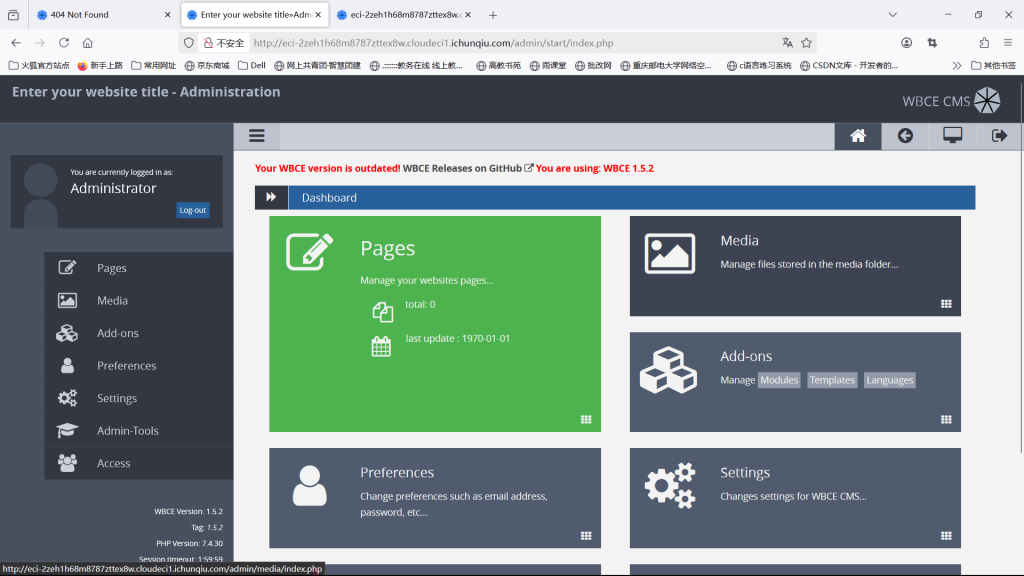Click the grid handle on Preferences tile

[586, 536]
